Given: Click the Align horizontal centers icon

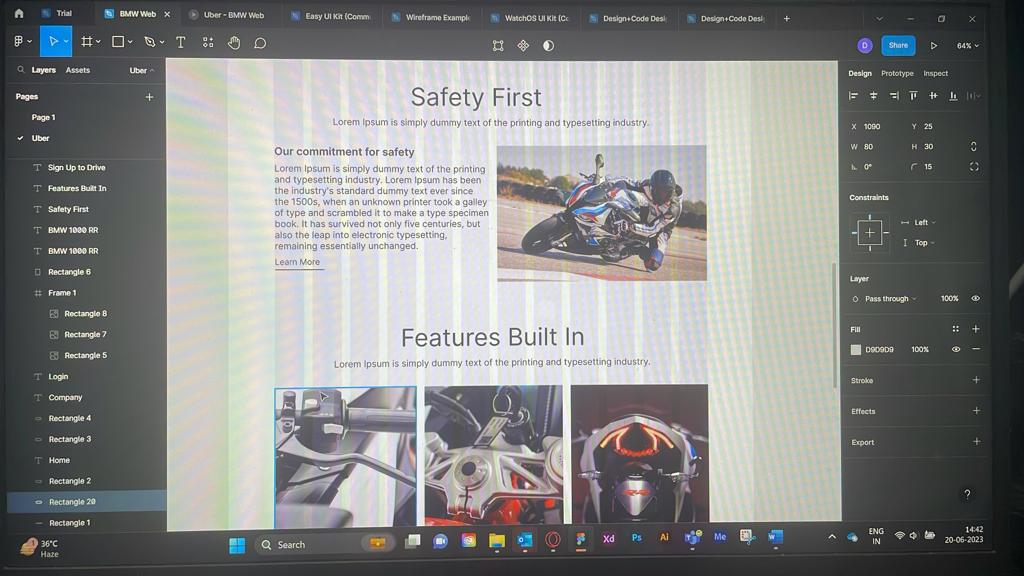Looking at the screenshot, I should coord(873,96).
